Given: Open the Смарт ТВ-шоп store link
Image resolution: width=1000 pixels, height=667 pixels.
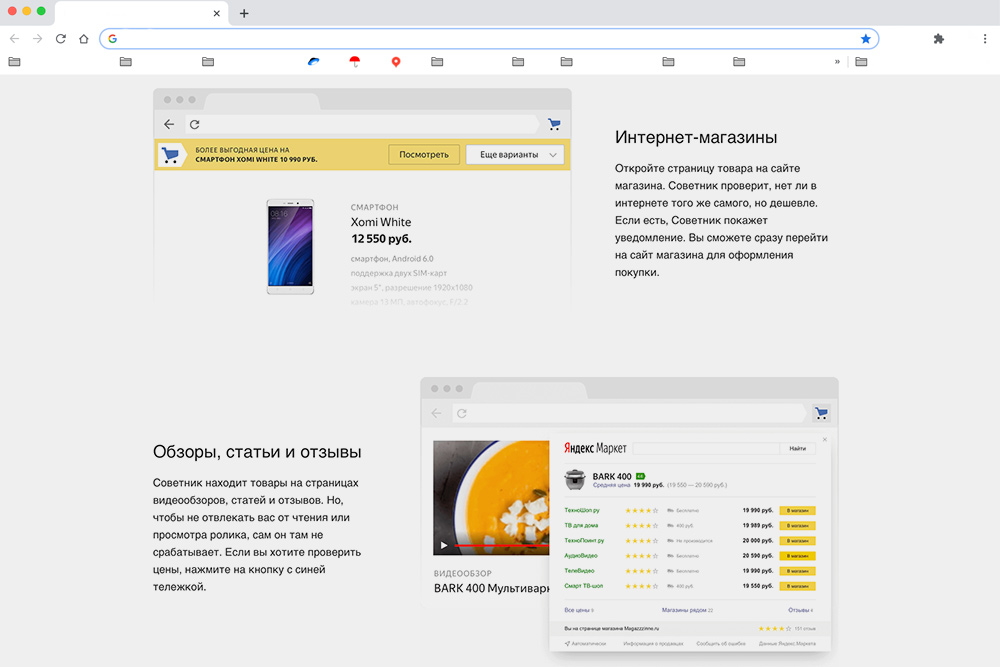Looking at the screenshot, I should click(x=584, y=585).
